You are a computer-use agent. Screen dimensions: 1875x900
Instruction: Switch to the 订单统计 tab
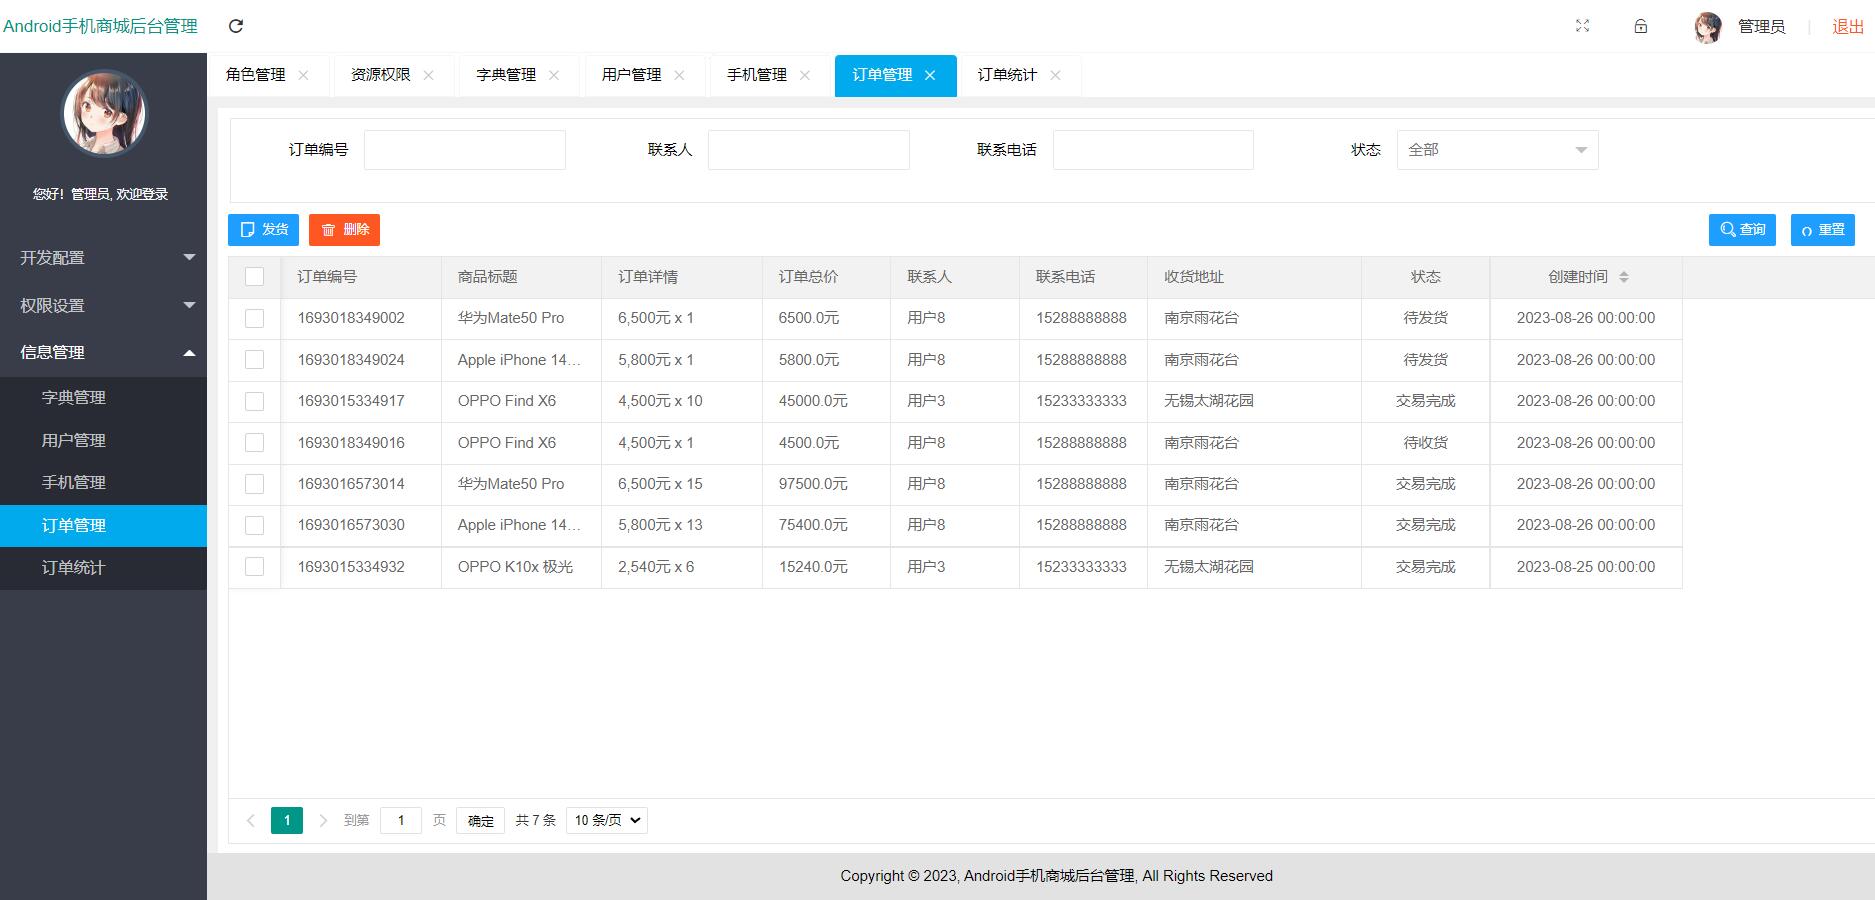coord(1008,75)
